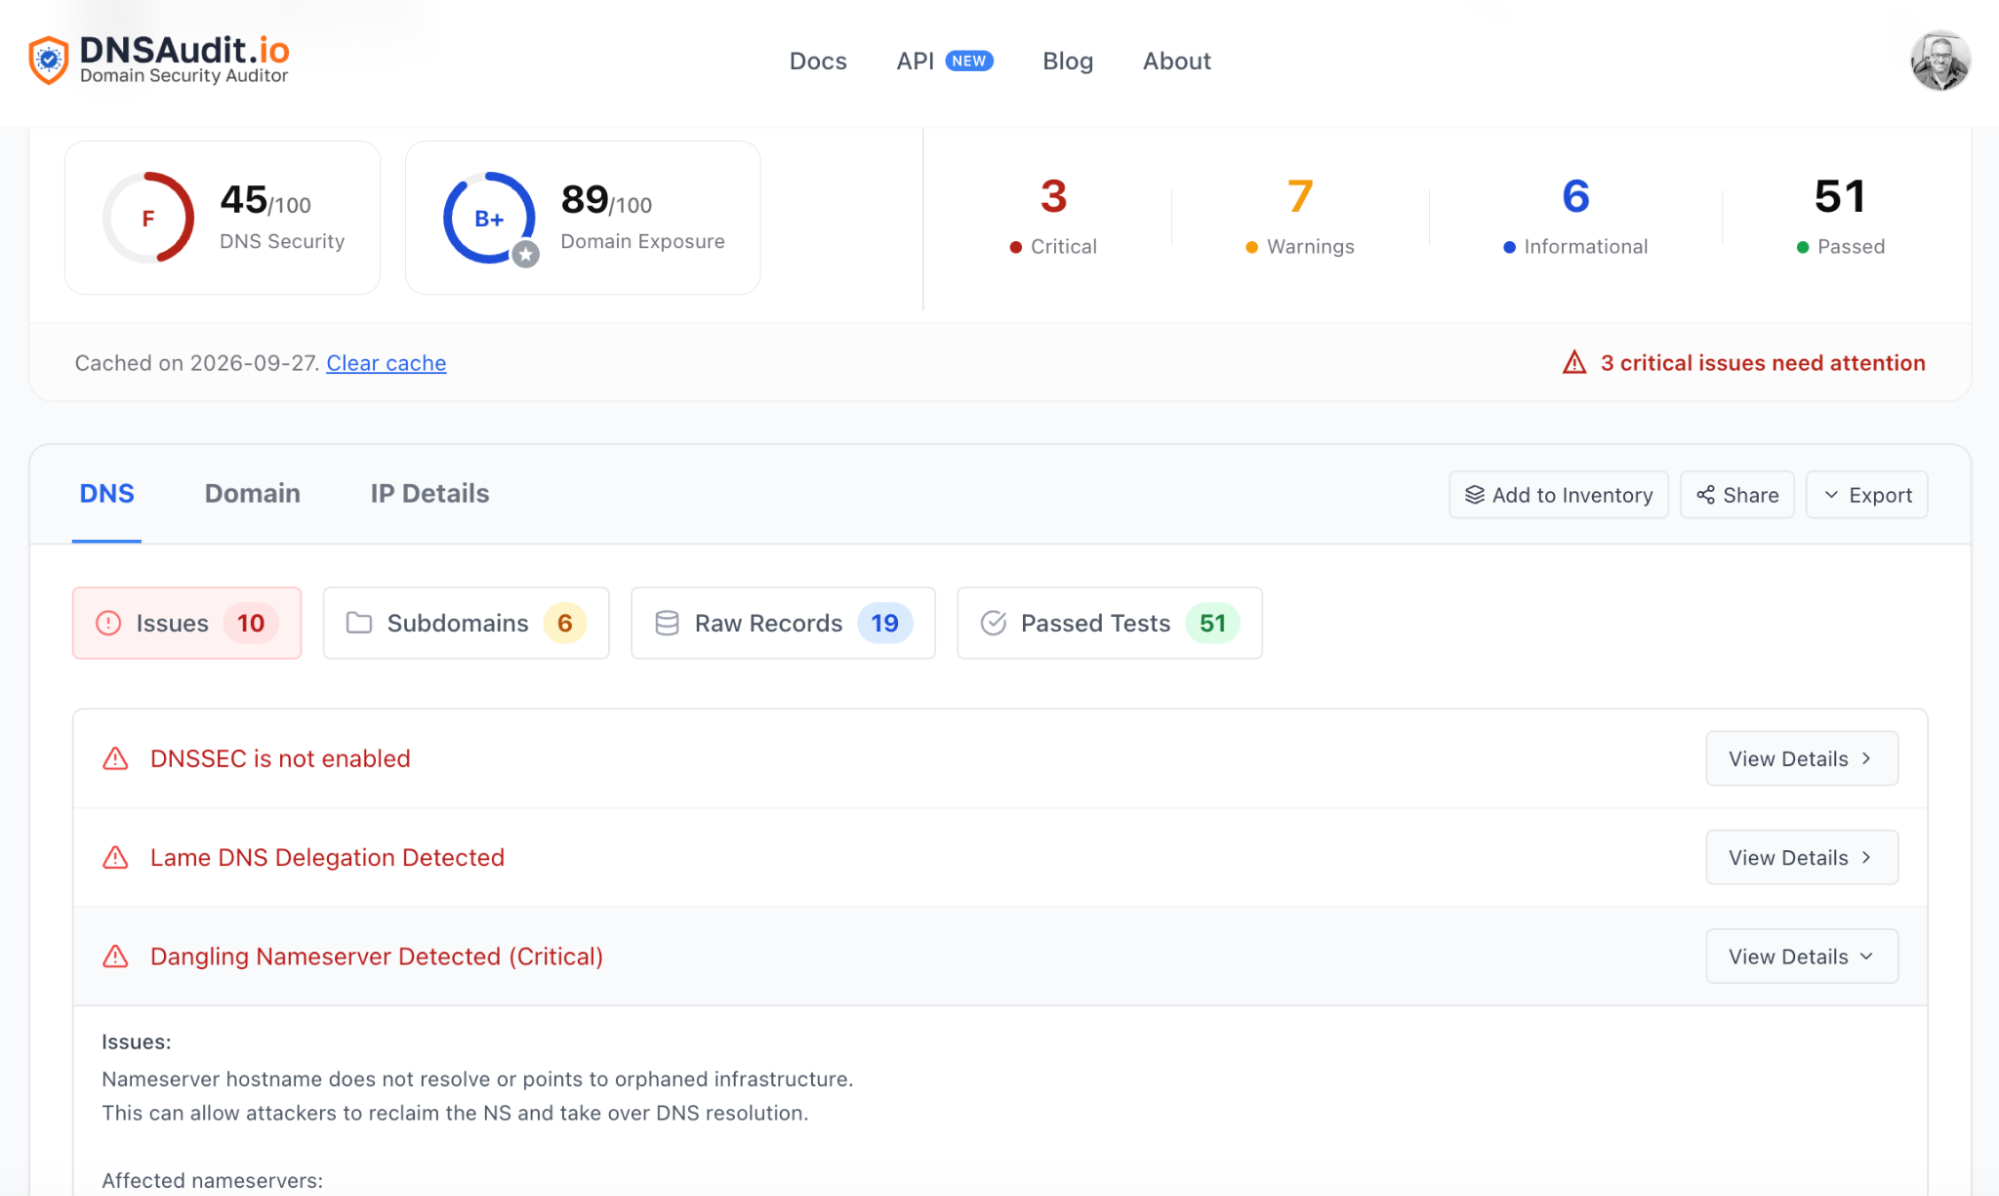This screenshot has height=1196, width=1999.
Task: Open the Export dropdown
Action: (1866, 495)
